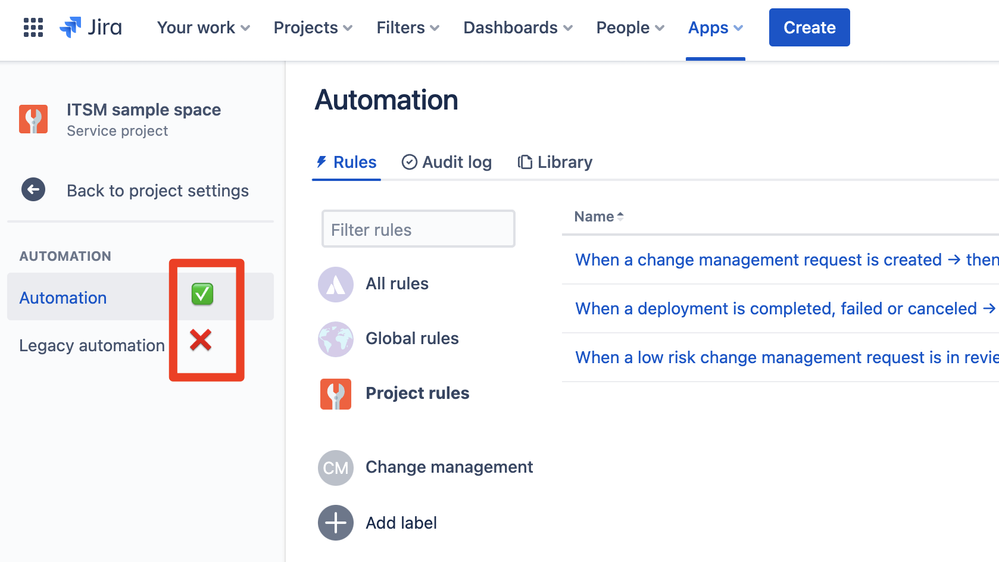Viewport: 999px width, 562px height.
Task: Switch to the Audit log tab
Action: click(x=447, y=162)
